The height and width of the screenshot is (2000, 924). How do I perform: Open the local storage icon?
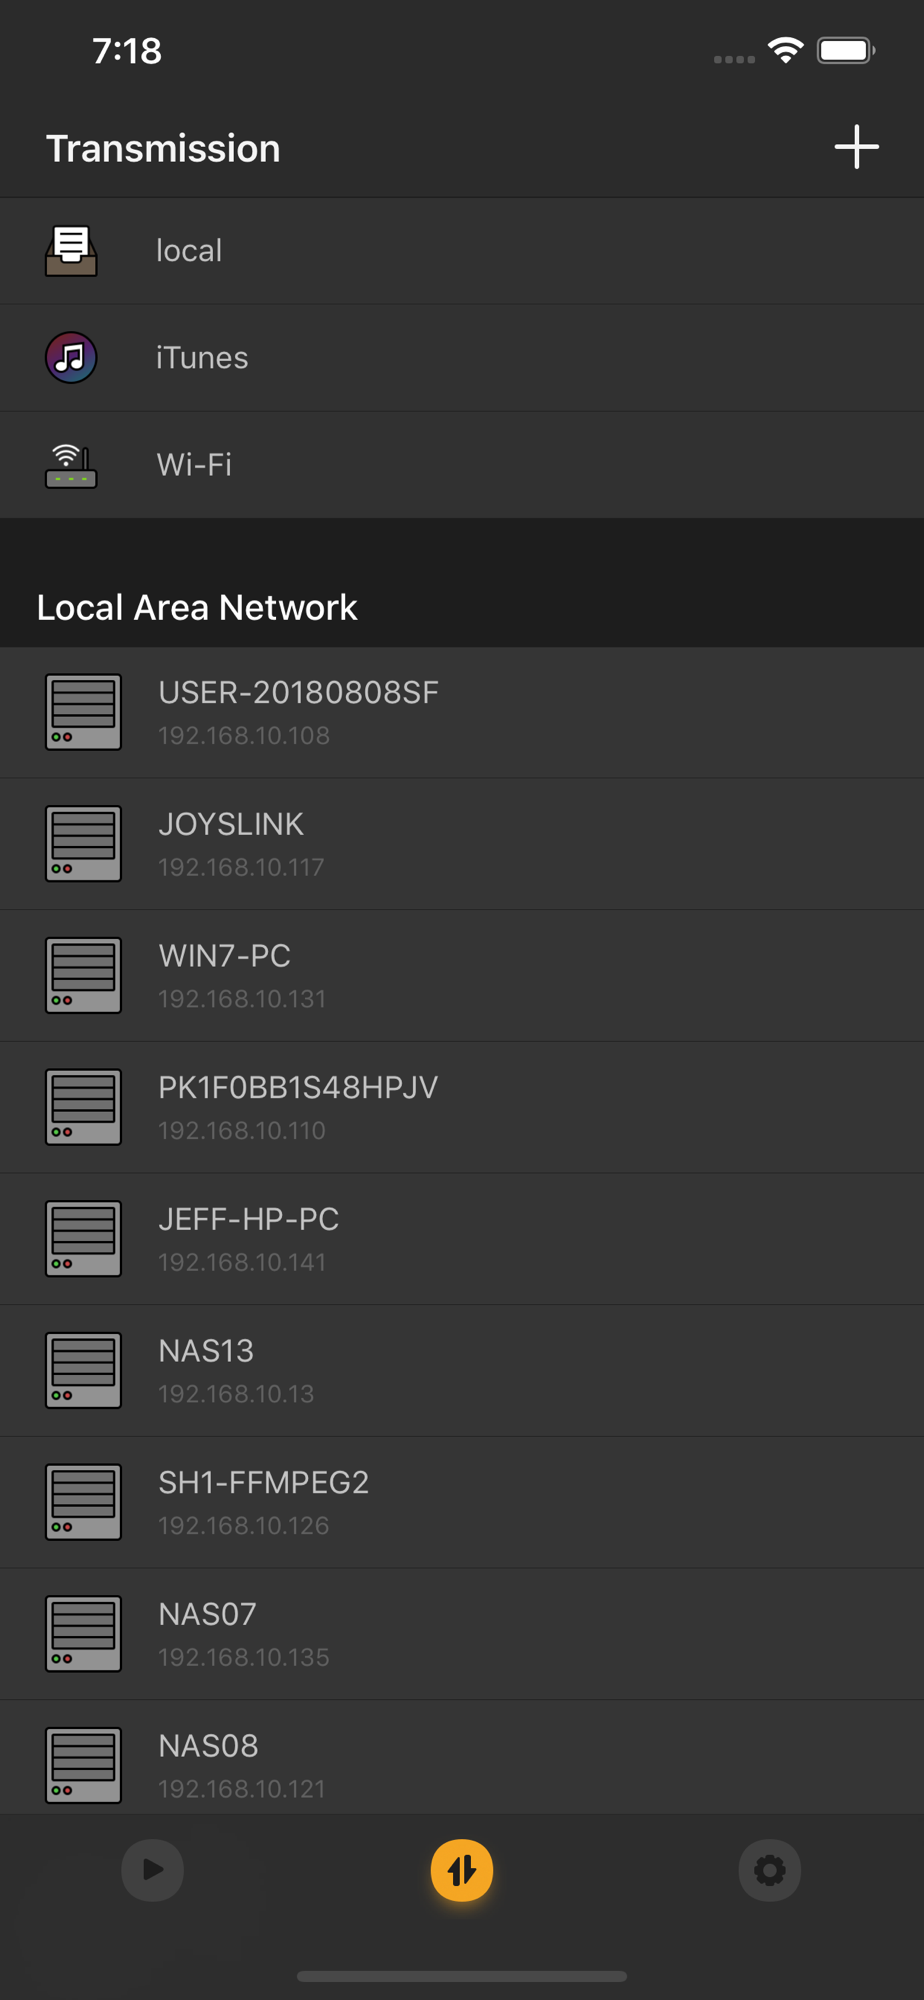tap(71, 251)
